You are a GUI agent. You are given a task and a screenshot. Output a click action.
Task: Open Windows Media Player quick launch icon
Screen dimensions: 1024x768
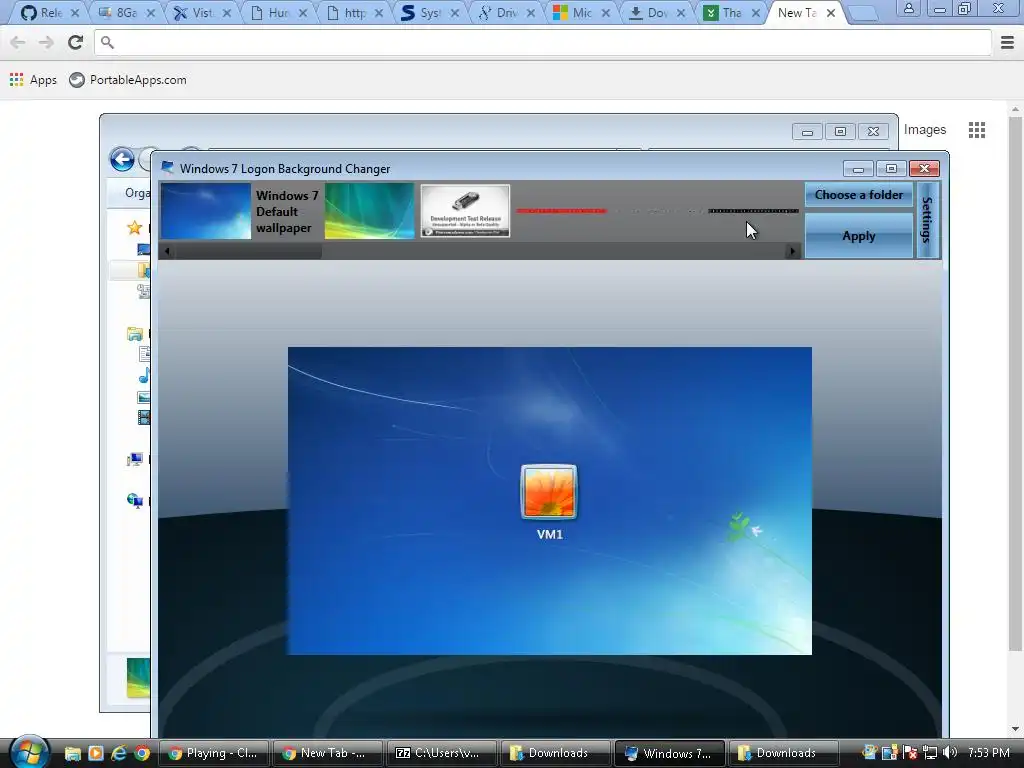(95, 753)
